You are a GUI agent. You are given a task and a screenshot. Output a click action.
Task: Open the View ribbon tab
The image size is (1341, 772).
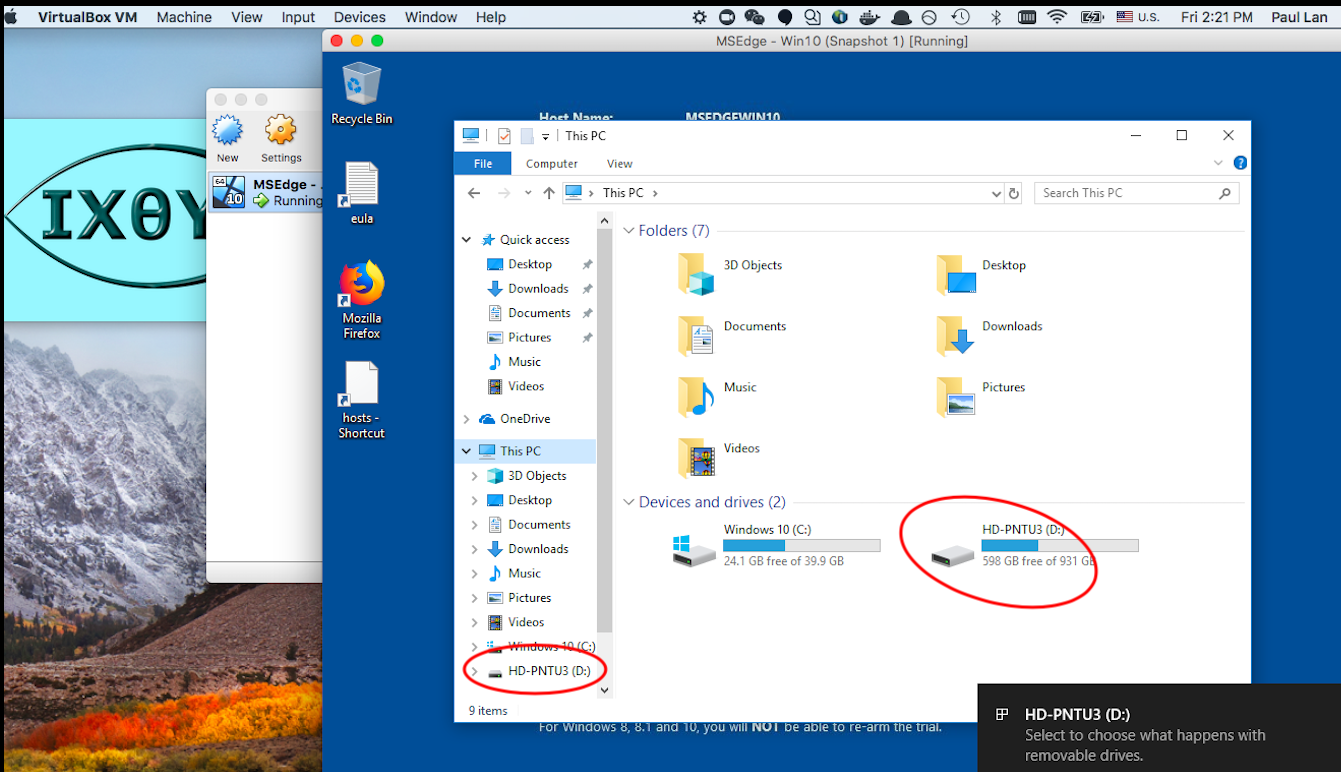(x=620, y=163)
